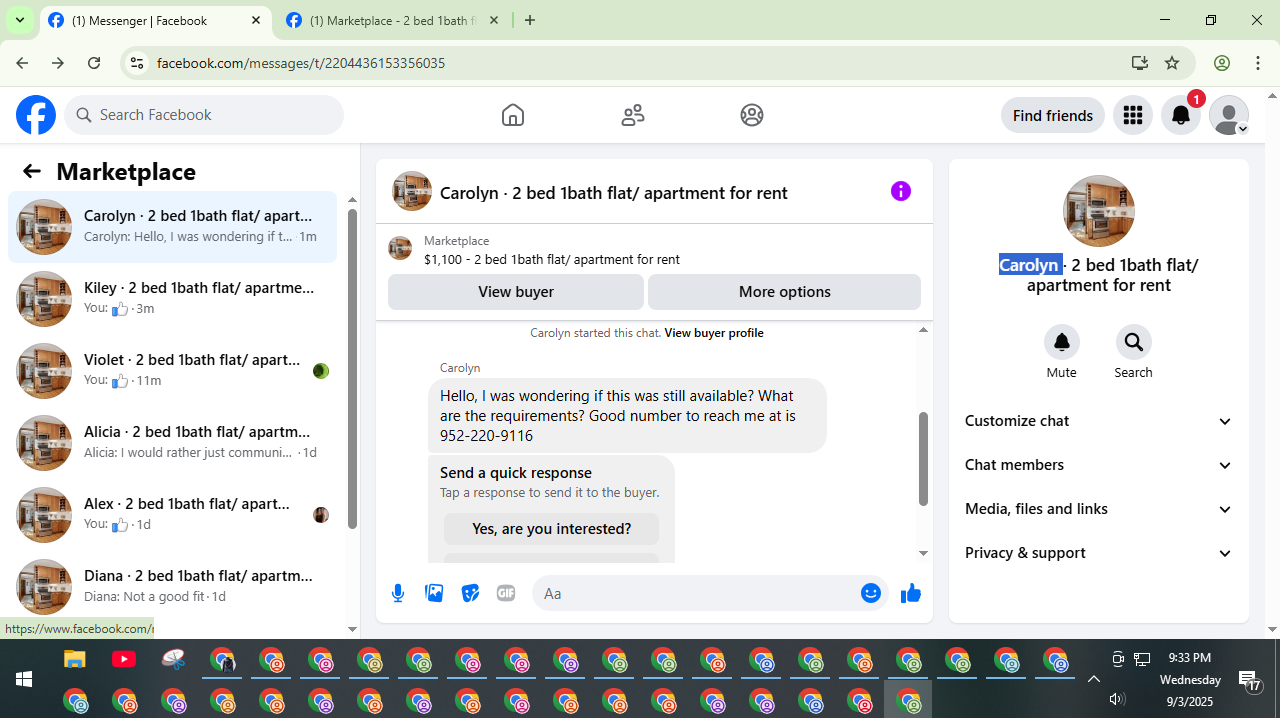Screen dimensions: 1280x718
Task: Go to the Facebook logo home icon
Action: tap(36, 115)
